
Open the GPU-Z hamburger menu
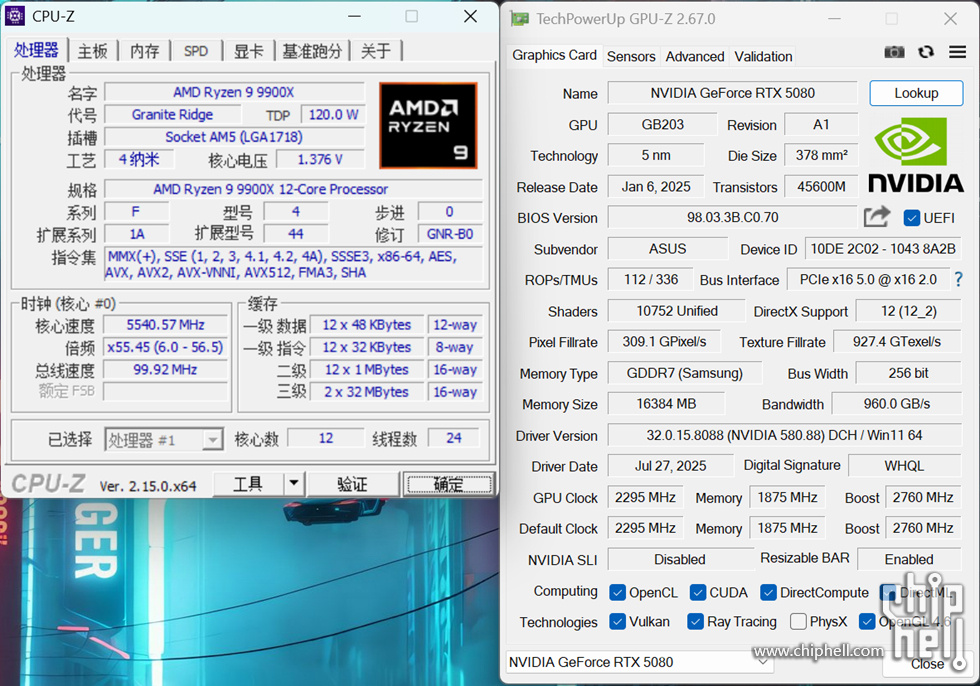[958, 52]
